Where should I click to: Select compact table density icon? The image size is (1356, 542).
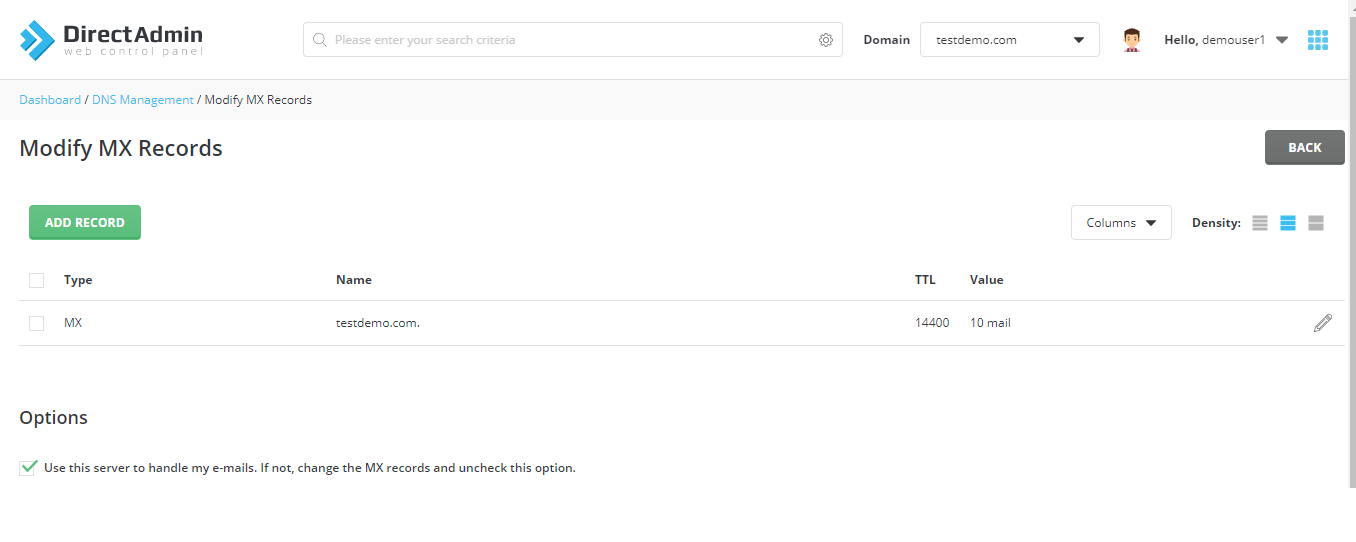pos(1260,223)
